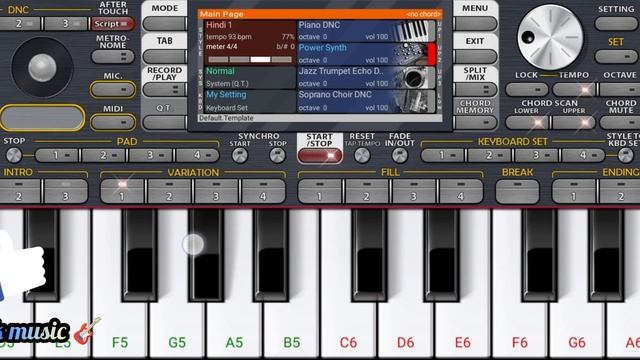Click the RESET tap tempo button
Image resolution: width=640 pixels, height=360 pixels.
click(362, 155)
